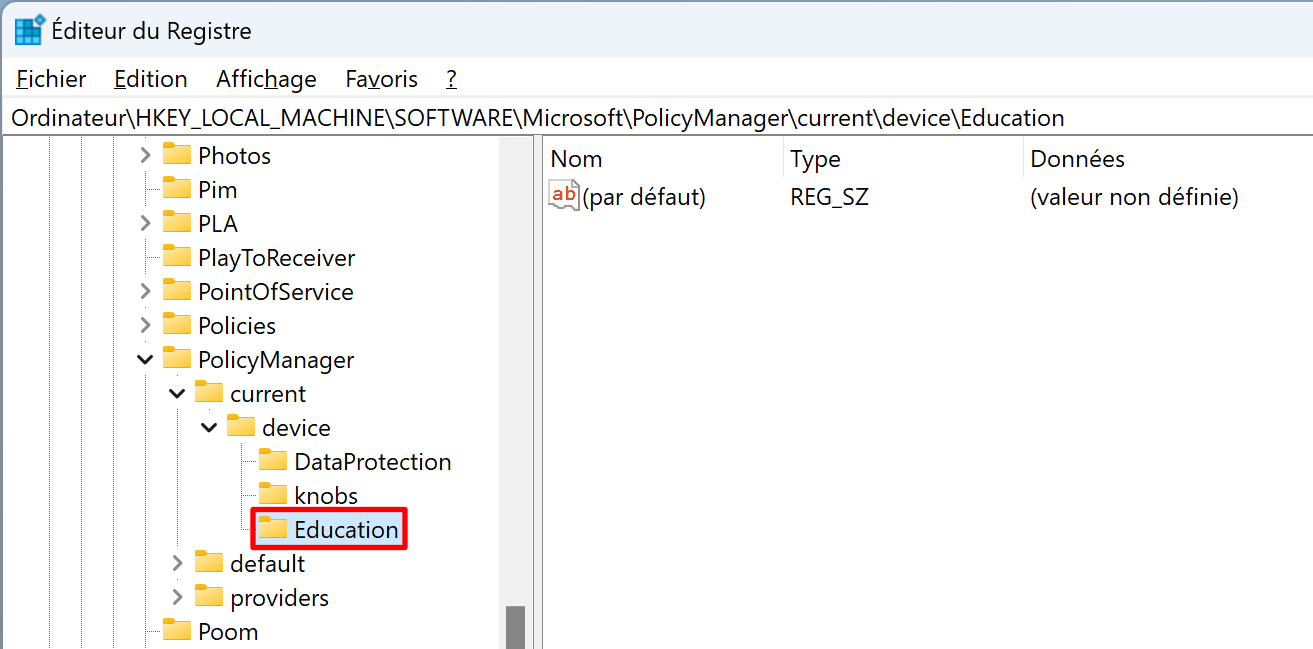This screenshot has width=1313, height=649.
Task: Select the Photos key label
Action: (234, 155)
